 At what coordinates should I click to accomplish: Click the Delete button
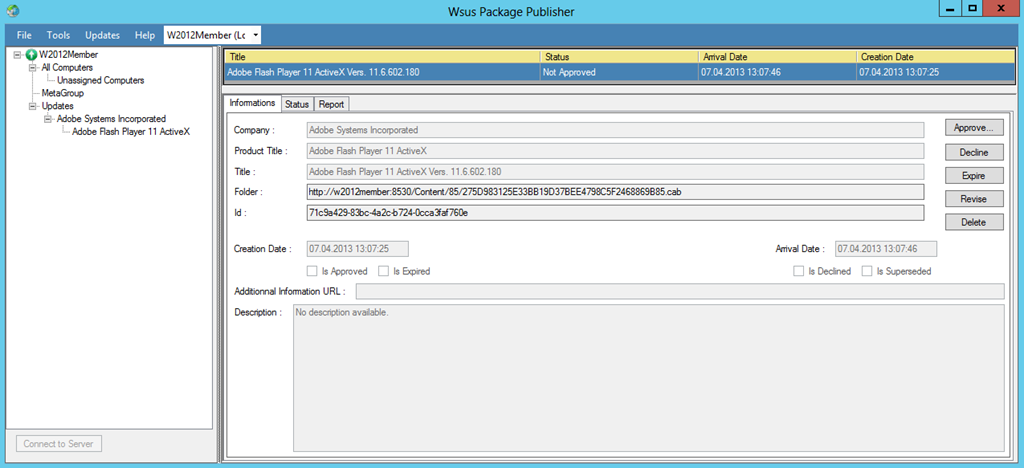click(x=974, y=223)
